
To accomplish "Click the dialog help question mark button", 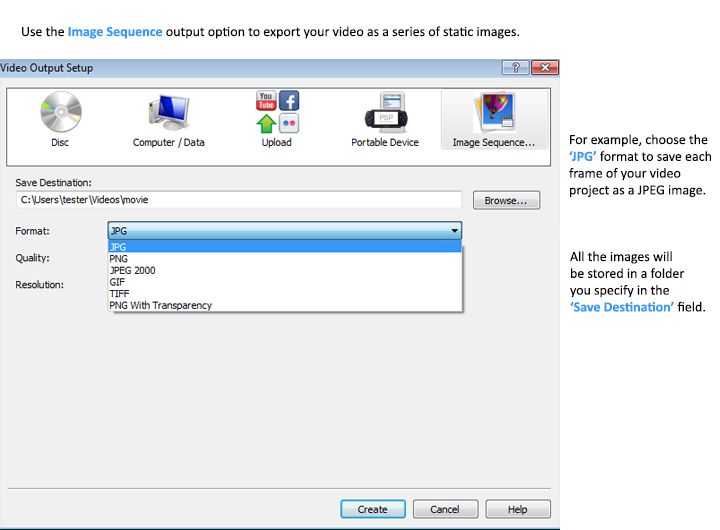I will [x=516, y=68].
